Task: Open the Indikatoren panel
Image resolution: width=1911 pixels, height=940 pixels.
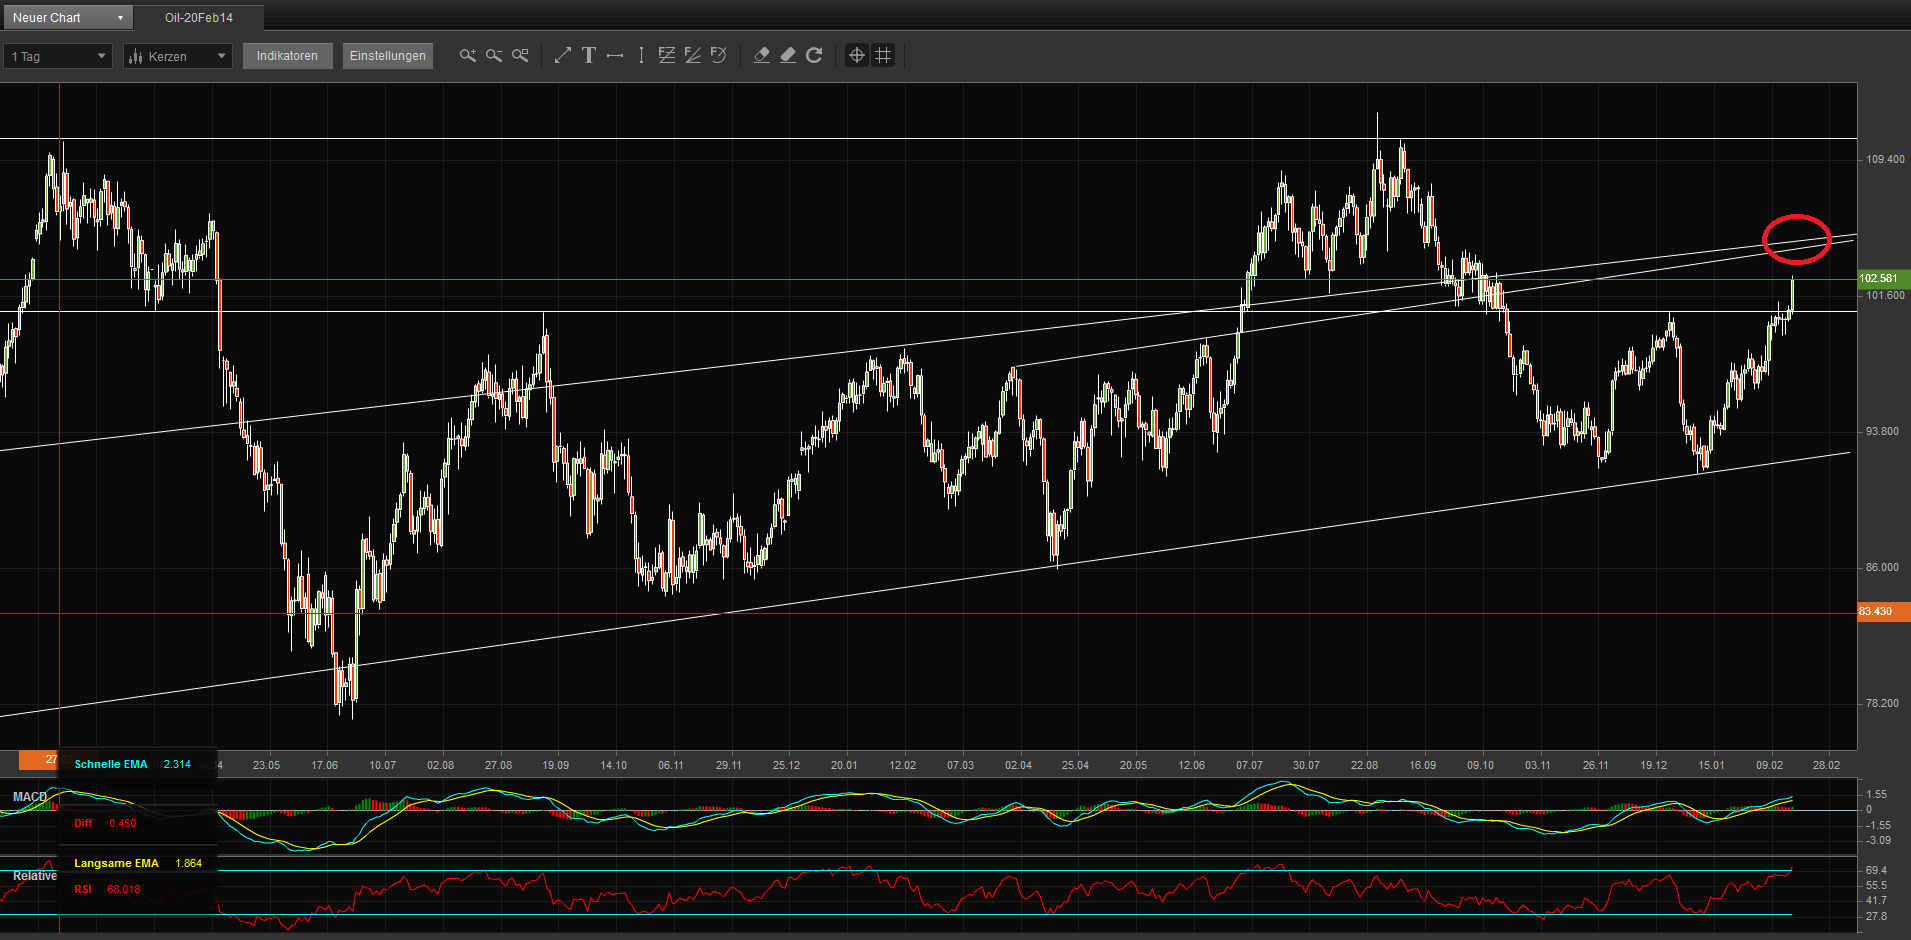Action: coord(287,56)
